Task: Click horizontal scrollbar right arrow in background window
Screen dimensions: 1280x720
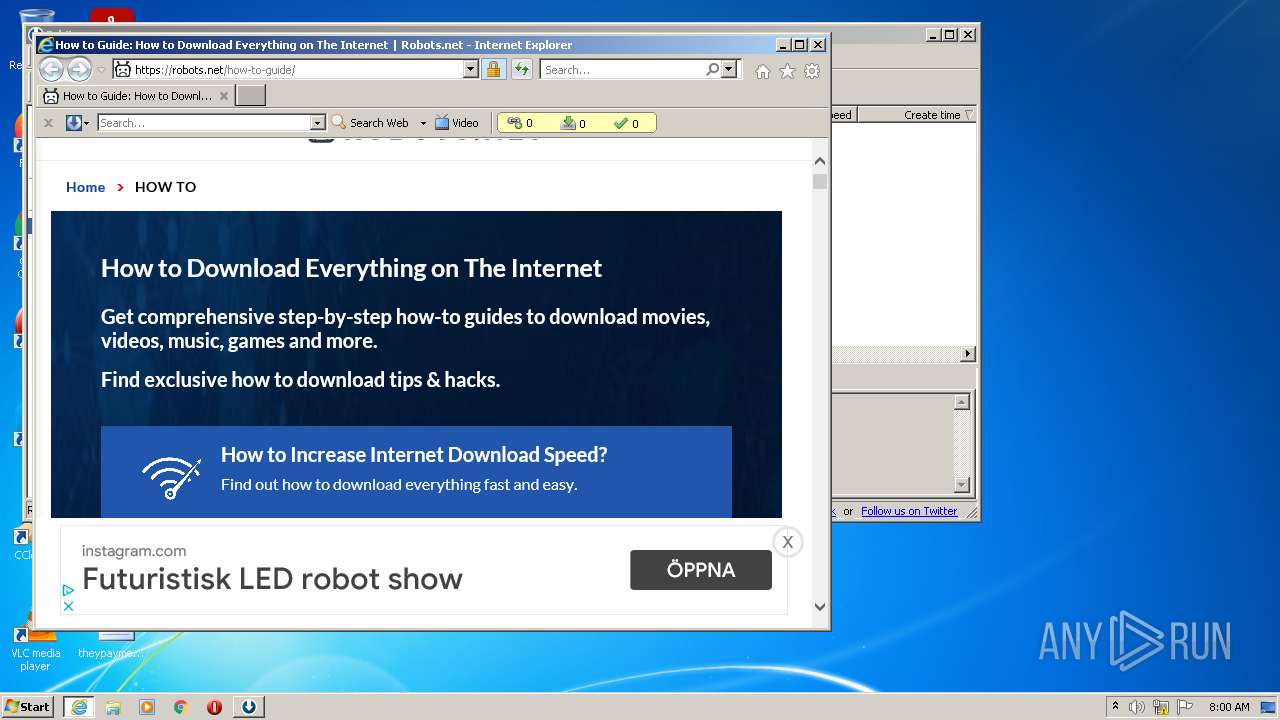Action: (967, 354)
